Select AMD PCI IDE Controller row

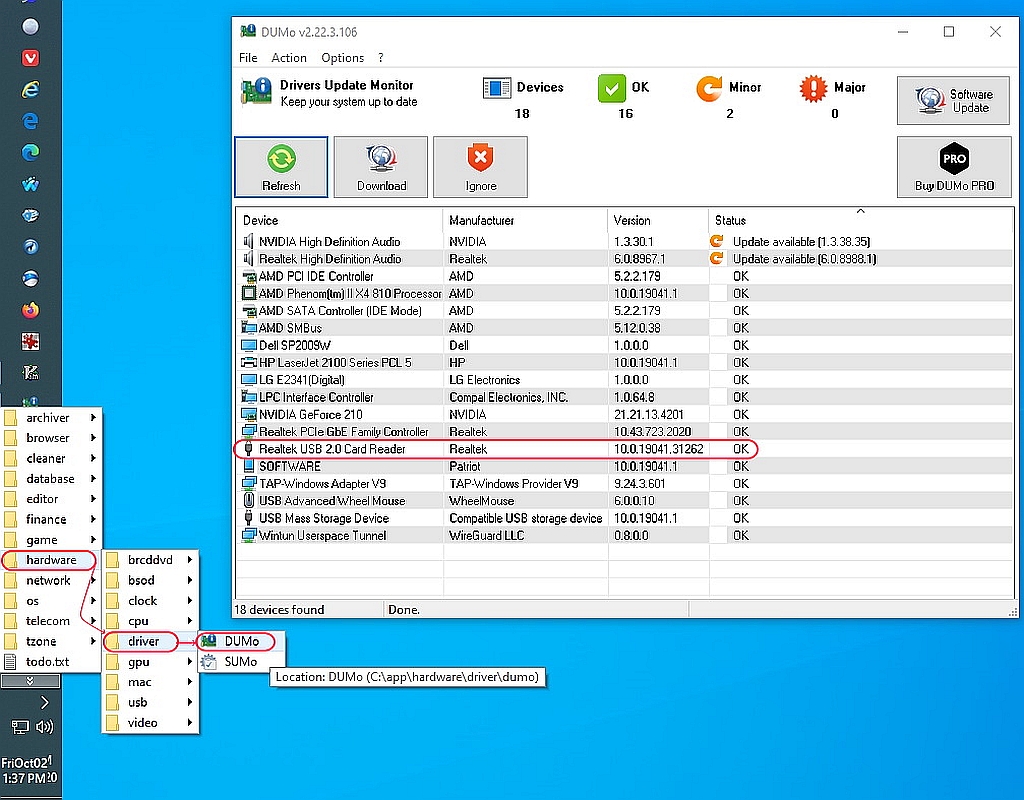tap(624, 276)
